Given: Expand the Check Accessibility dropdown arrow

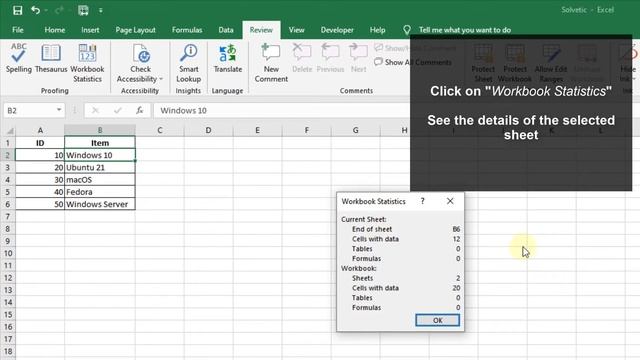Looking at the screenshot, I should pos(161,79).
